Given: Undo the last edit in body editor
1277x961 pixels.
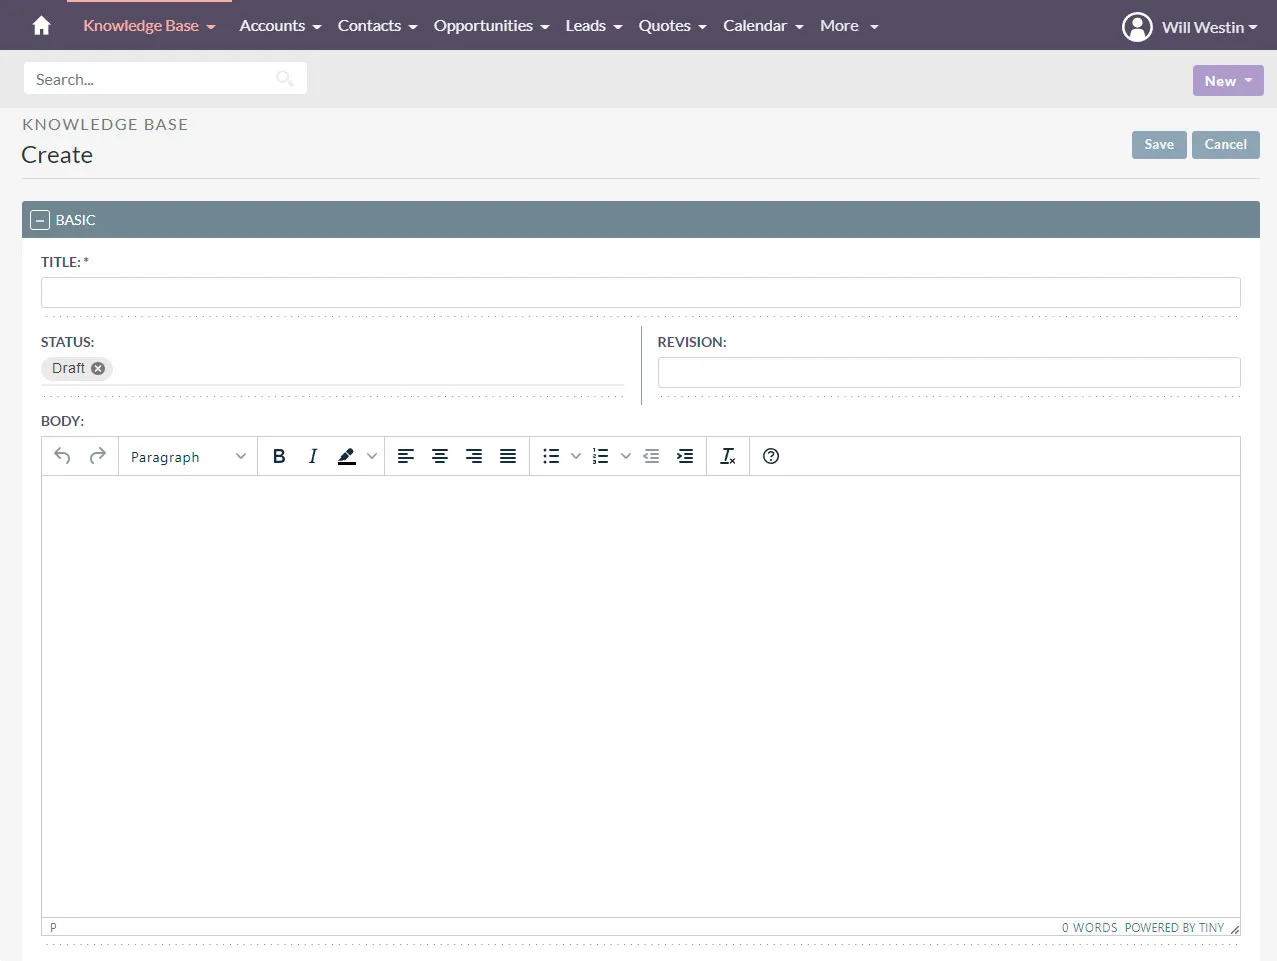Looking at the screenshot, I should coord(62,456).
